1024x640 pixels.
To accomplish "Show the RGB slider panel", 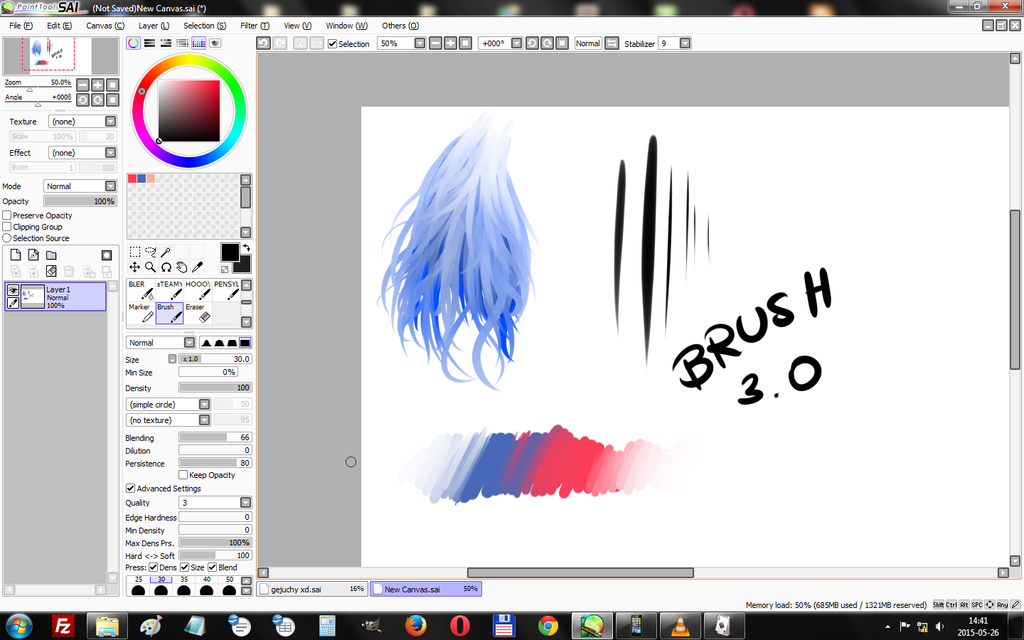I will point(150,43).
